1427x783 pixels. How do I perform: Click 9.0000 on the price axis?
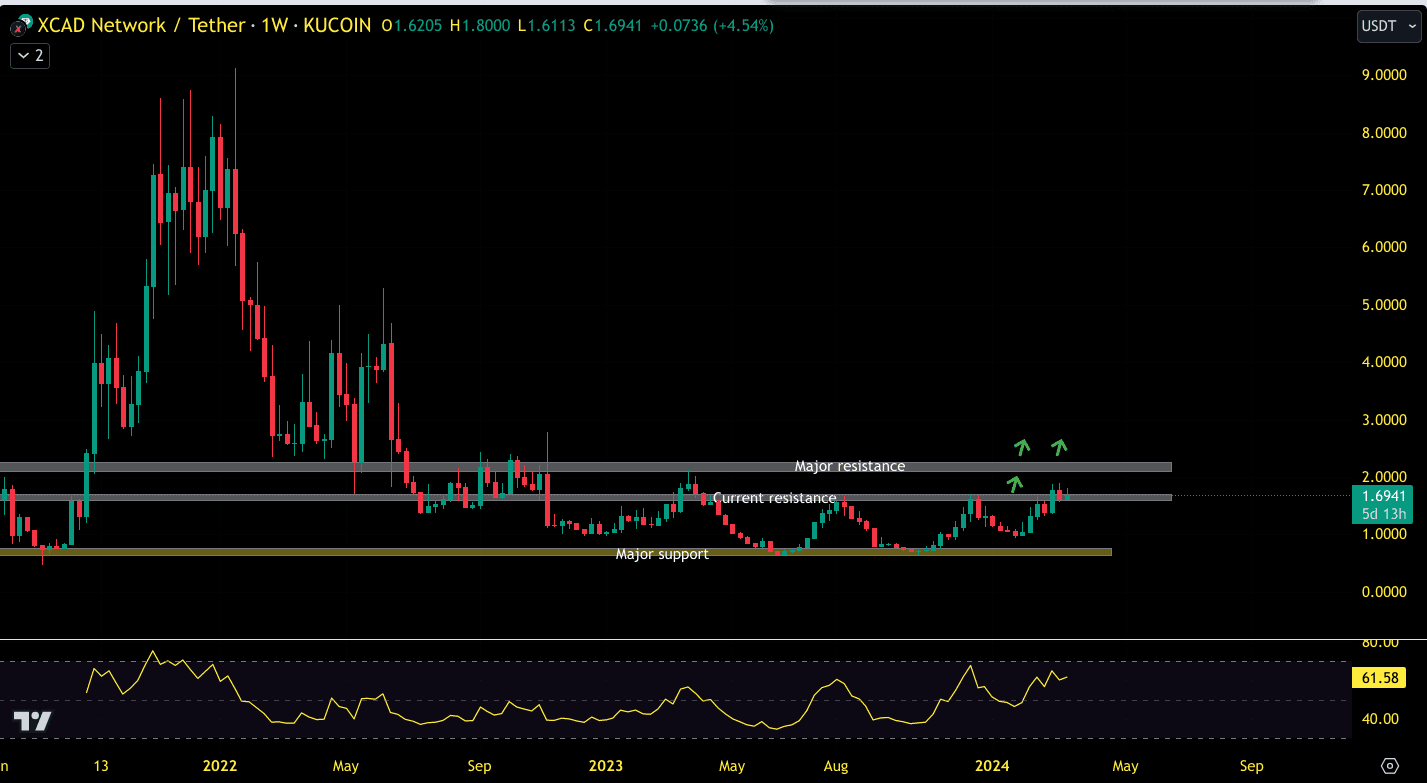[1383, 75]
